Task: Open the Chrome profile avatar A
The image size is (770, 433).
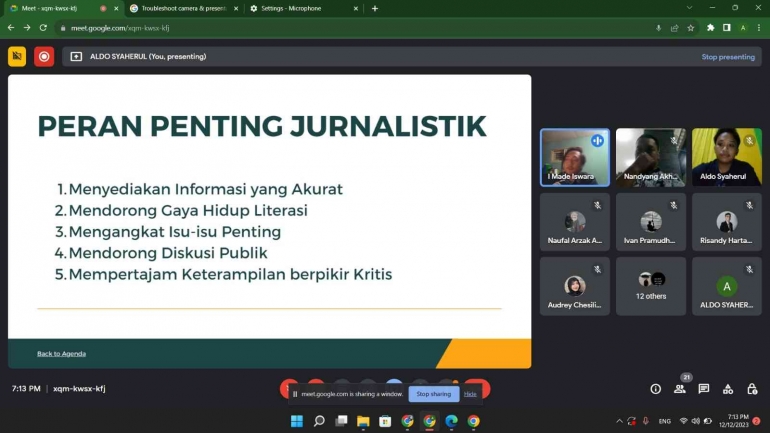Action: pos(743,28)
